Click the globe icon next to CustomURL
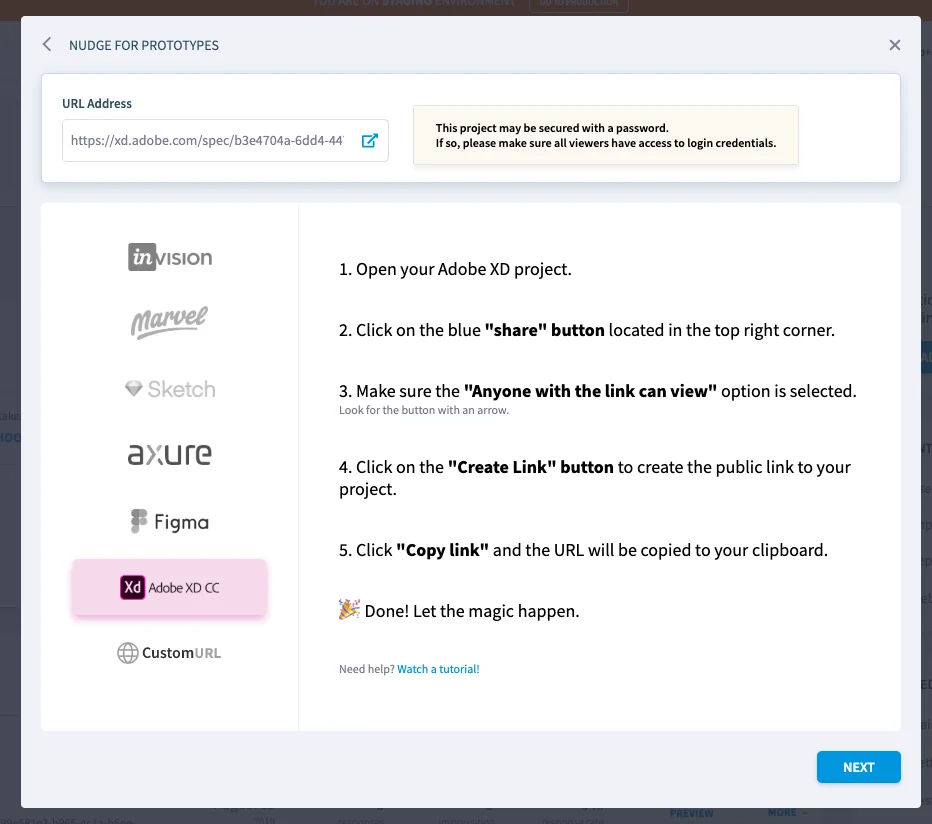The width and height of the screenshot is (932, 824). pyautogui.click(x=128, y=652)
